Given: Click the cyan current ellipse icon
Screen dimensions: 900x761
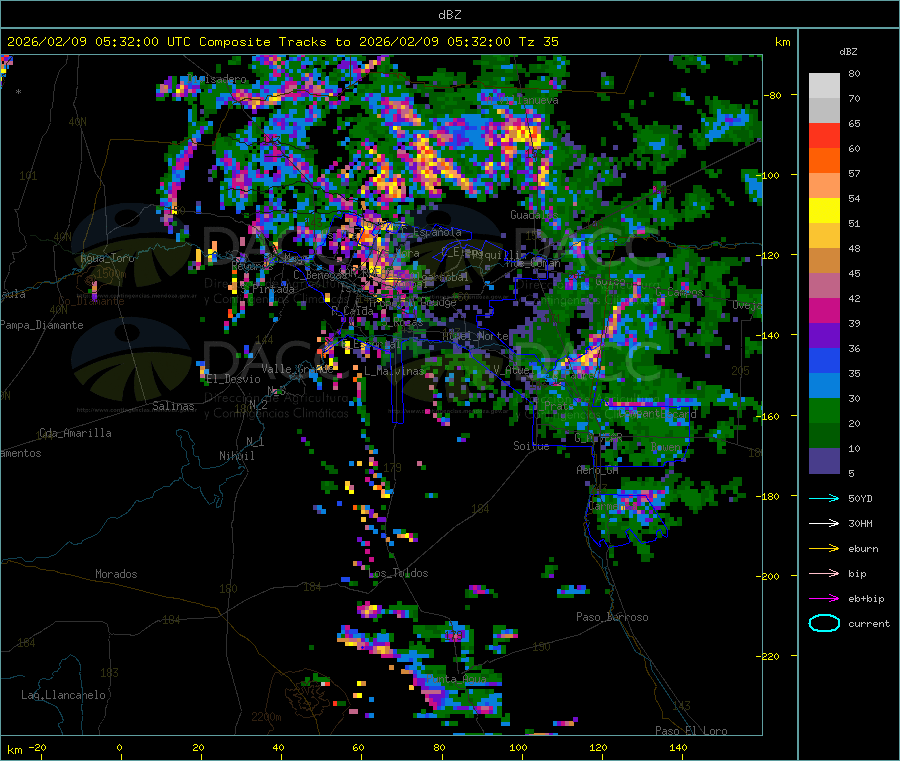Looking at the screenshot, I should pyautogui.click(x=824, y=623).
